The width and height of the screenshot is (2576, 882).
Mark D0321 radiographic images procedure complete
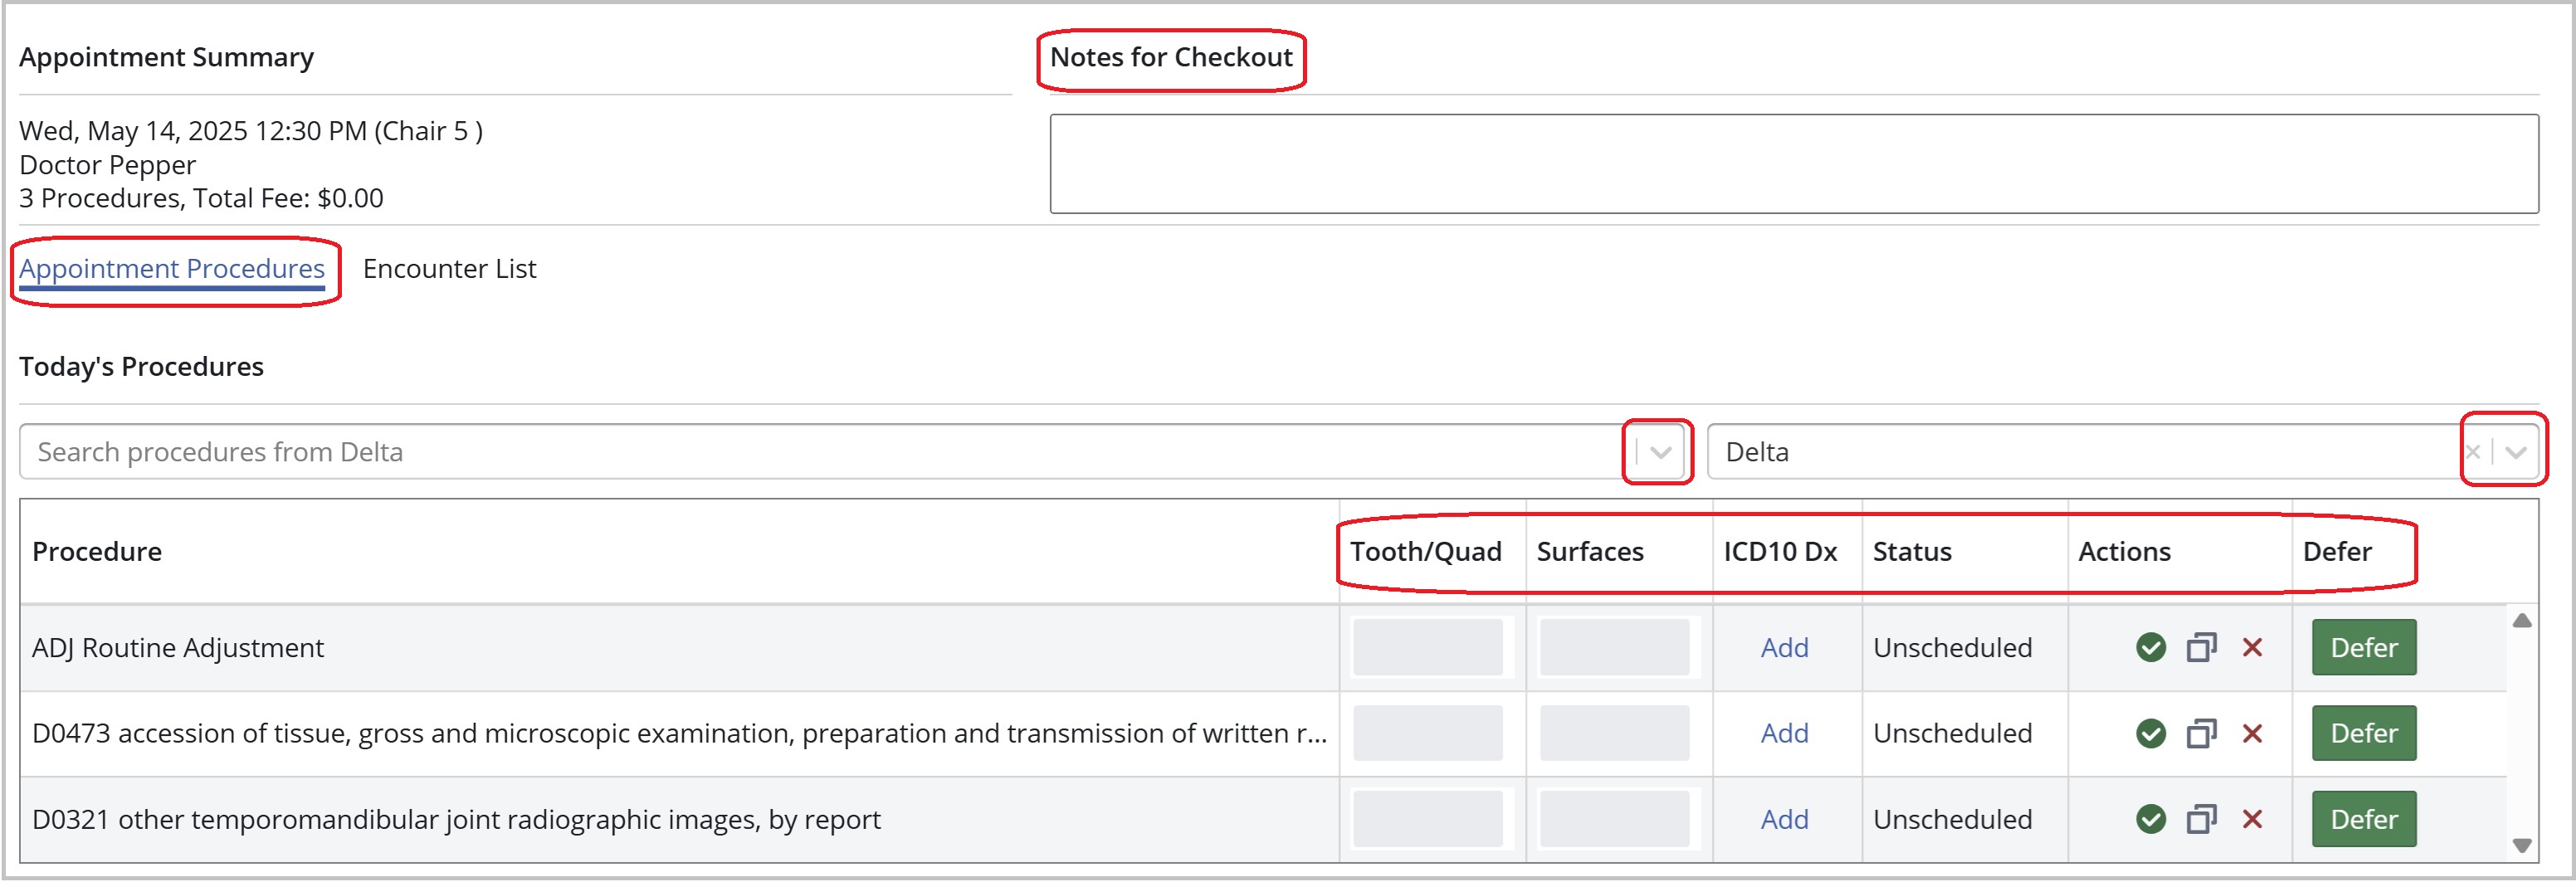[x=2150, y=820]
